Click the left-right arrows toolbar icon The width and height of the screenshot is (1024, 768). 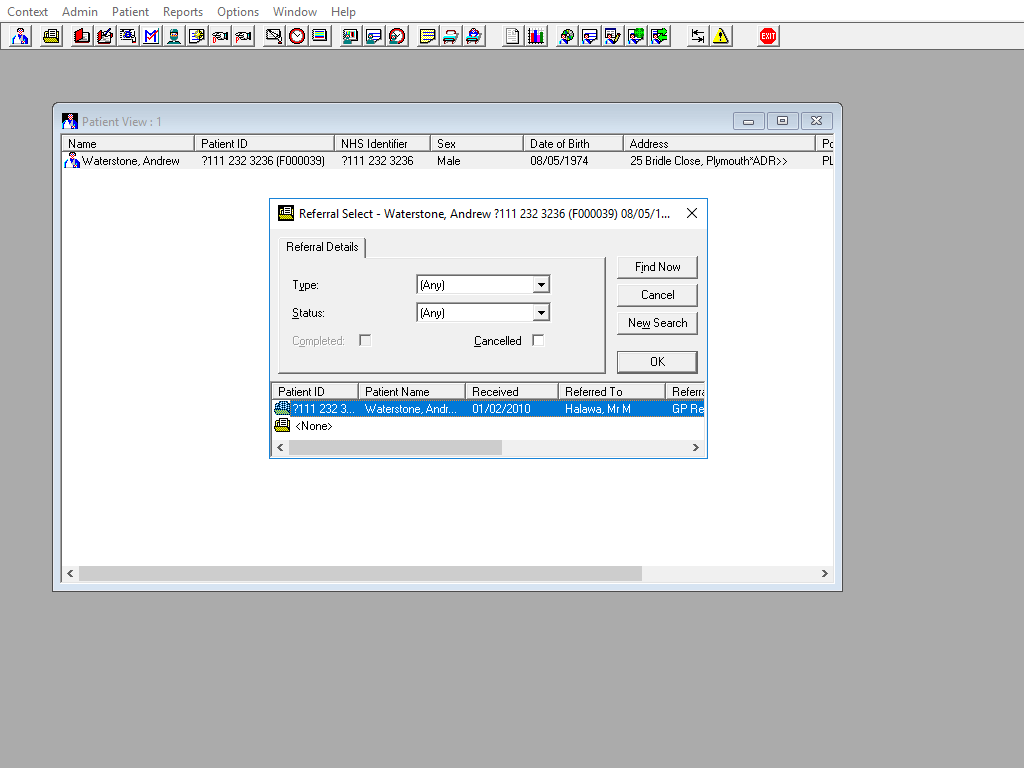pos(697,36)
